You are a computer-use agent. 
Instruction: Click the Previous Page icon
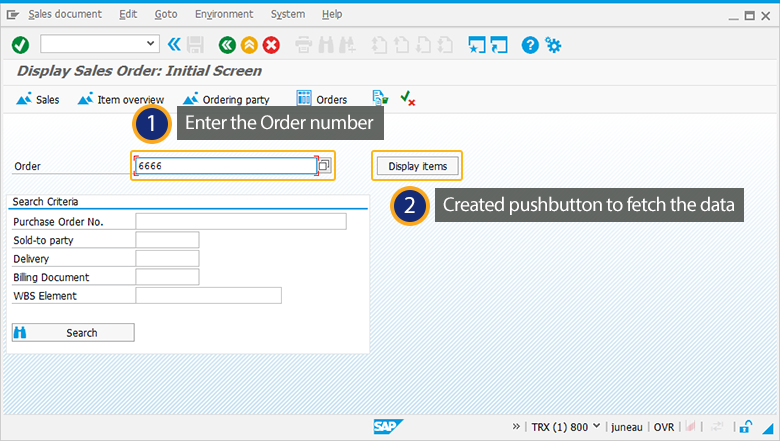401,45
